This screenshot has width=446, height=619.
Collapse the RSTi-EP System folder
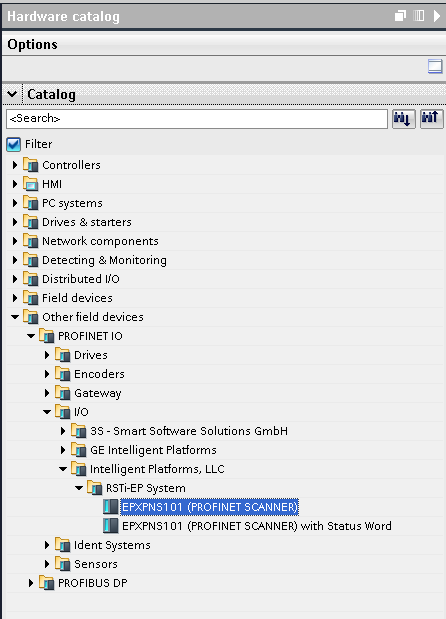pos(79,488)
